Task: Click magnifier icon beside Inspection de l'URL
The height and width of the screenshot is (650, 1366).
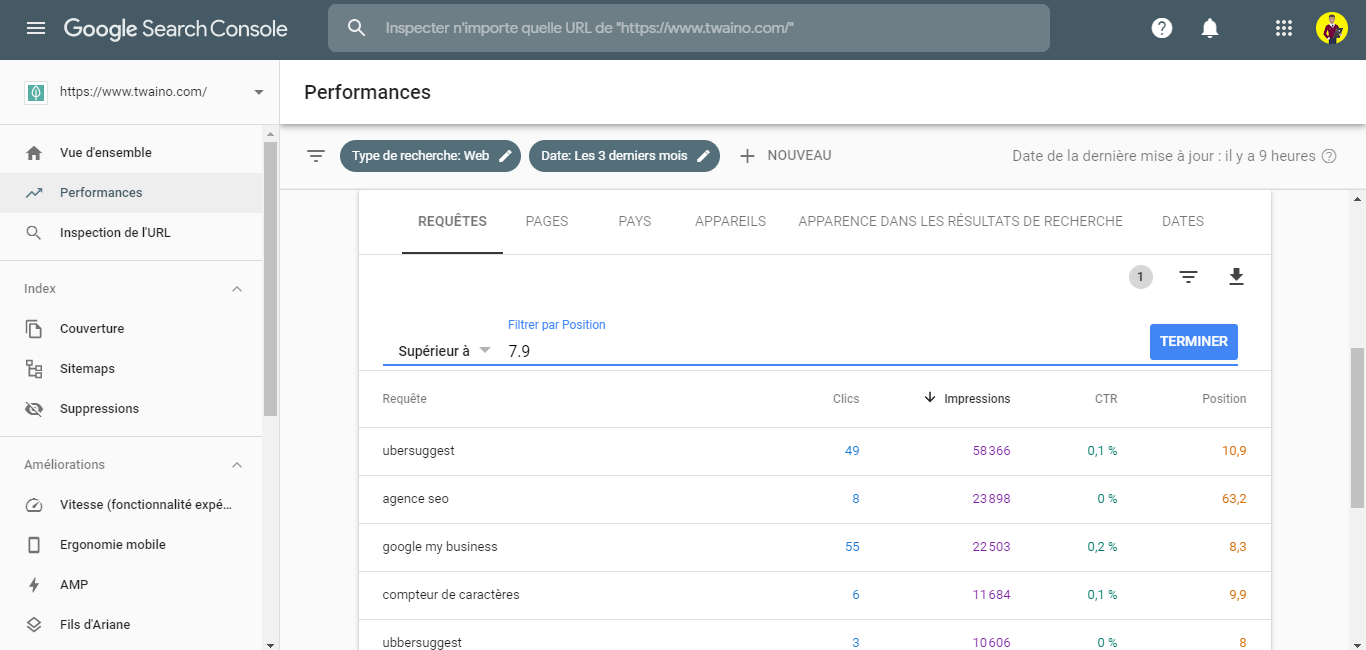Action: [x=34, y=233]
